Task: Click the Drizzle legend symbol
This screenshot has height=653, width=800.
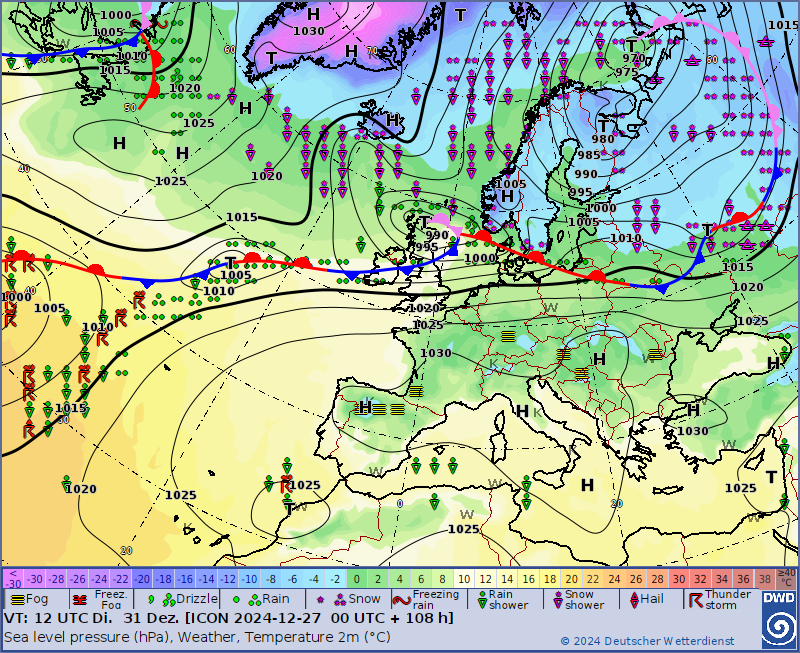Action: (x=151, y=600)
